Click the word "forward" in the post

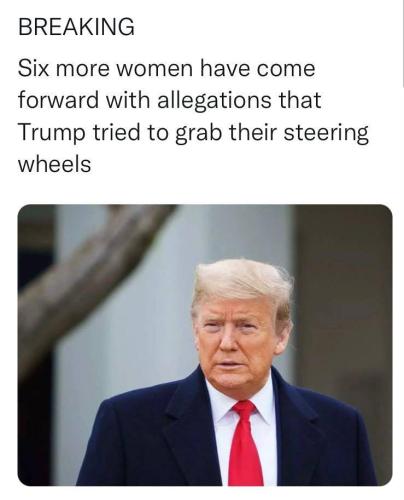58,100
